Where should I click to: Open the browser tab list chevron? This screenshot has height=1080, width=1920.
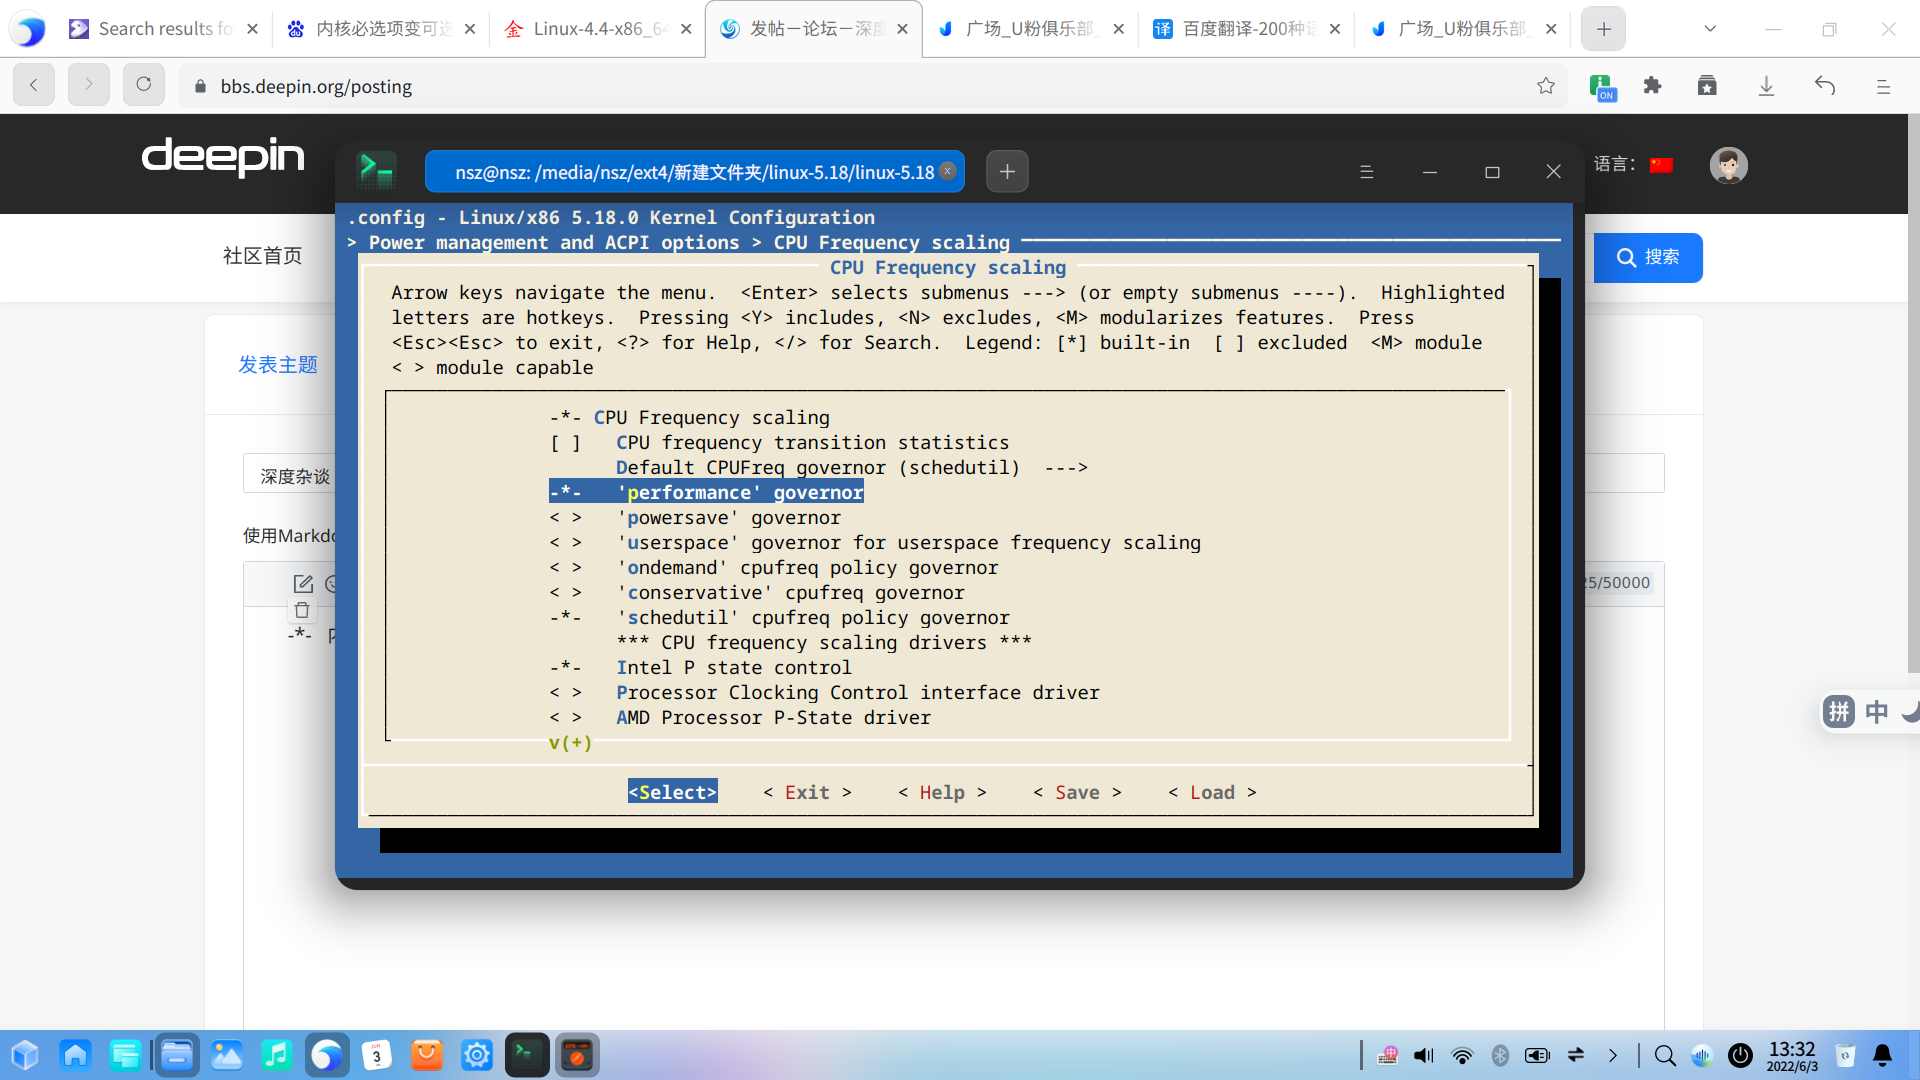click(x=1710, y=29)
